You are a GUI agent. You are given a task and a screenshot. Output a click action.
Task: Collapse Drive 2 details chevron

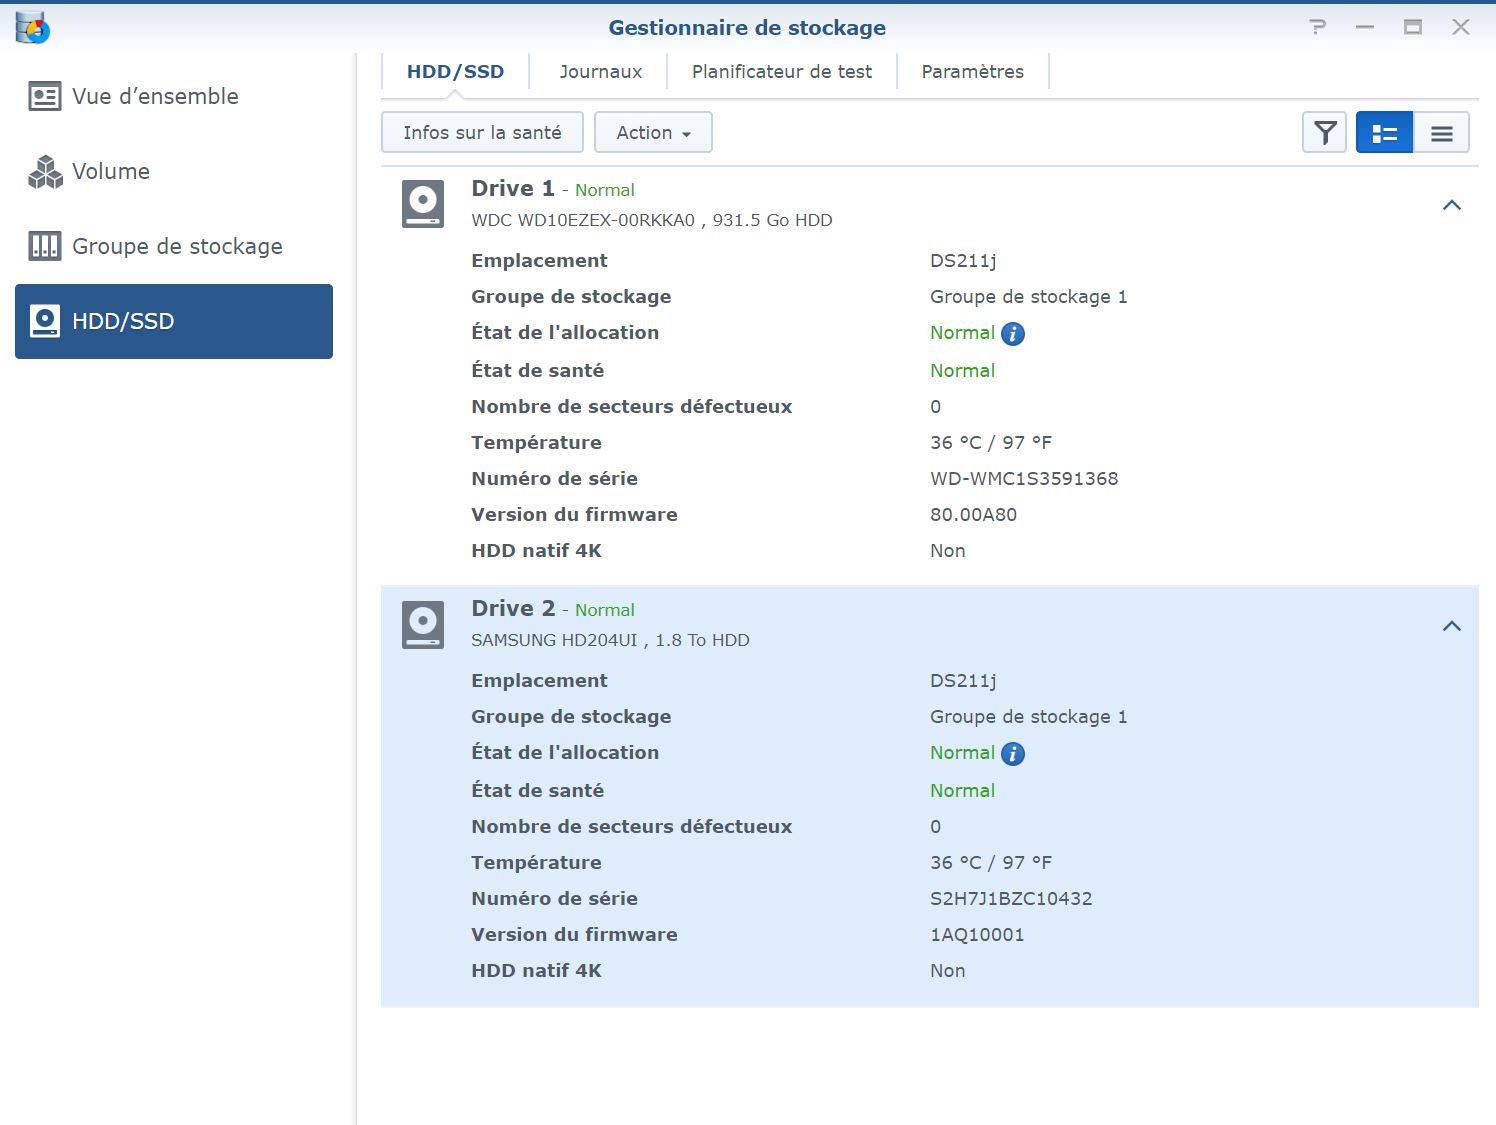pyautogui.click(x=1452, y=626)
